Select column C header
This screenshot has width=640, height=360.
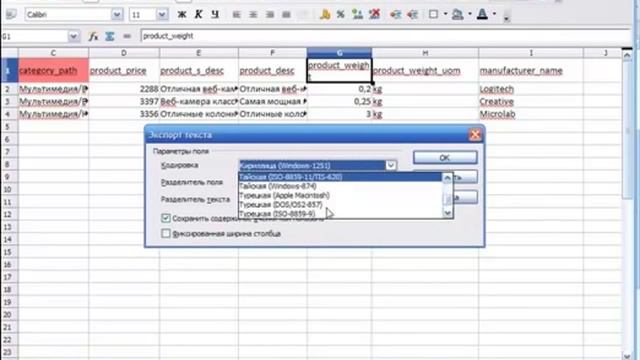(53, 53)
